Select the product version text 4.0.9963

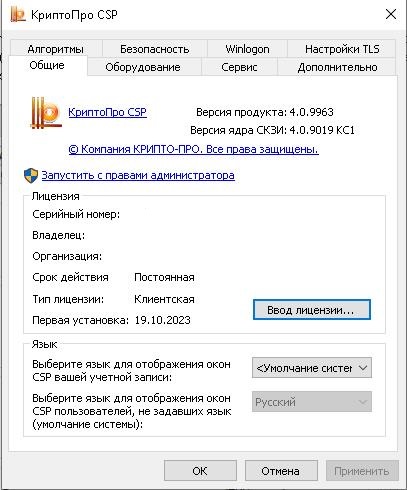(311, 112)
